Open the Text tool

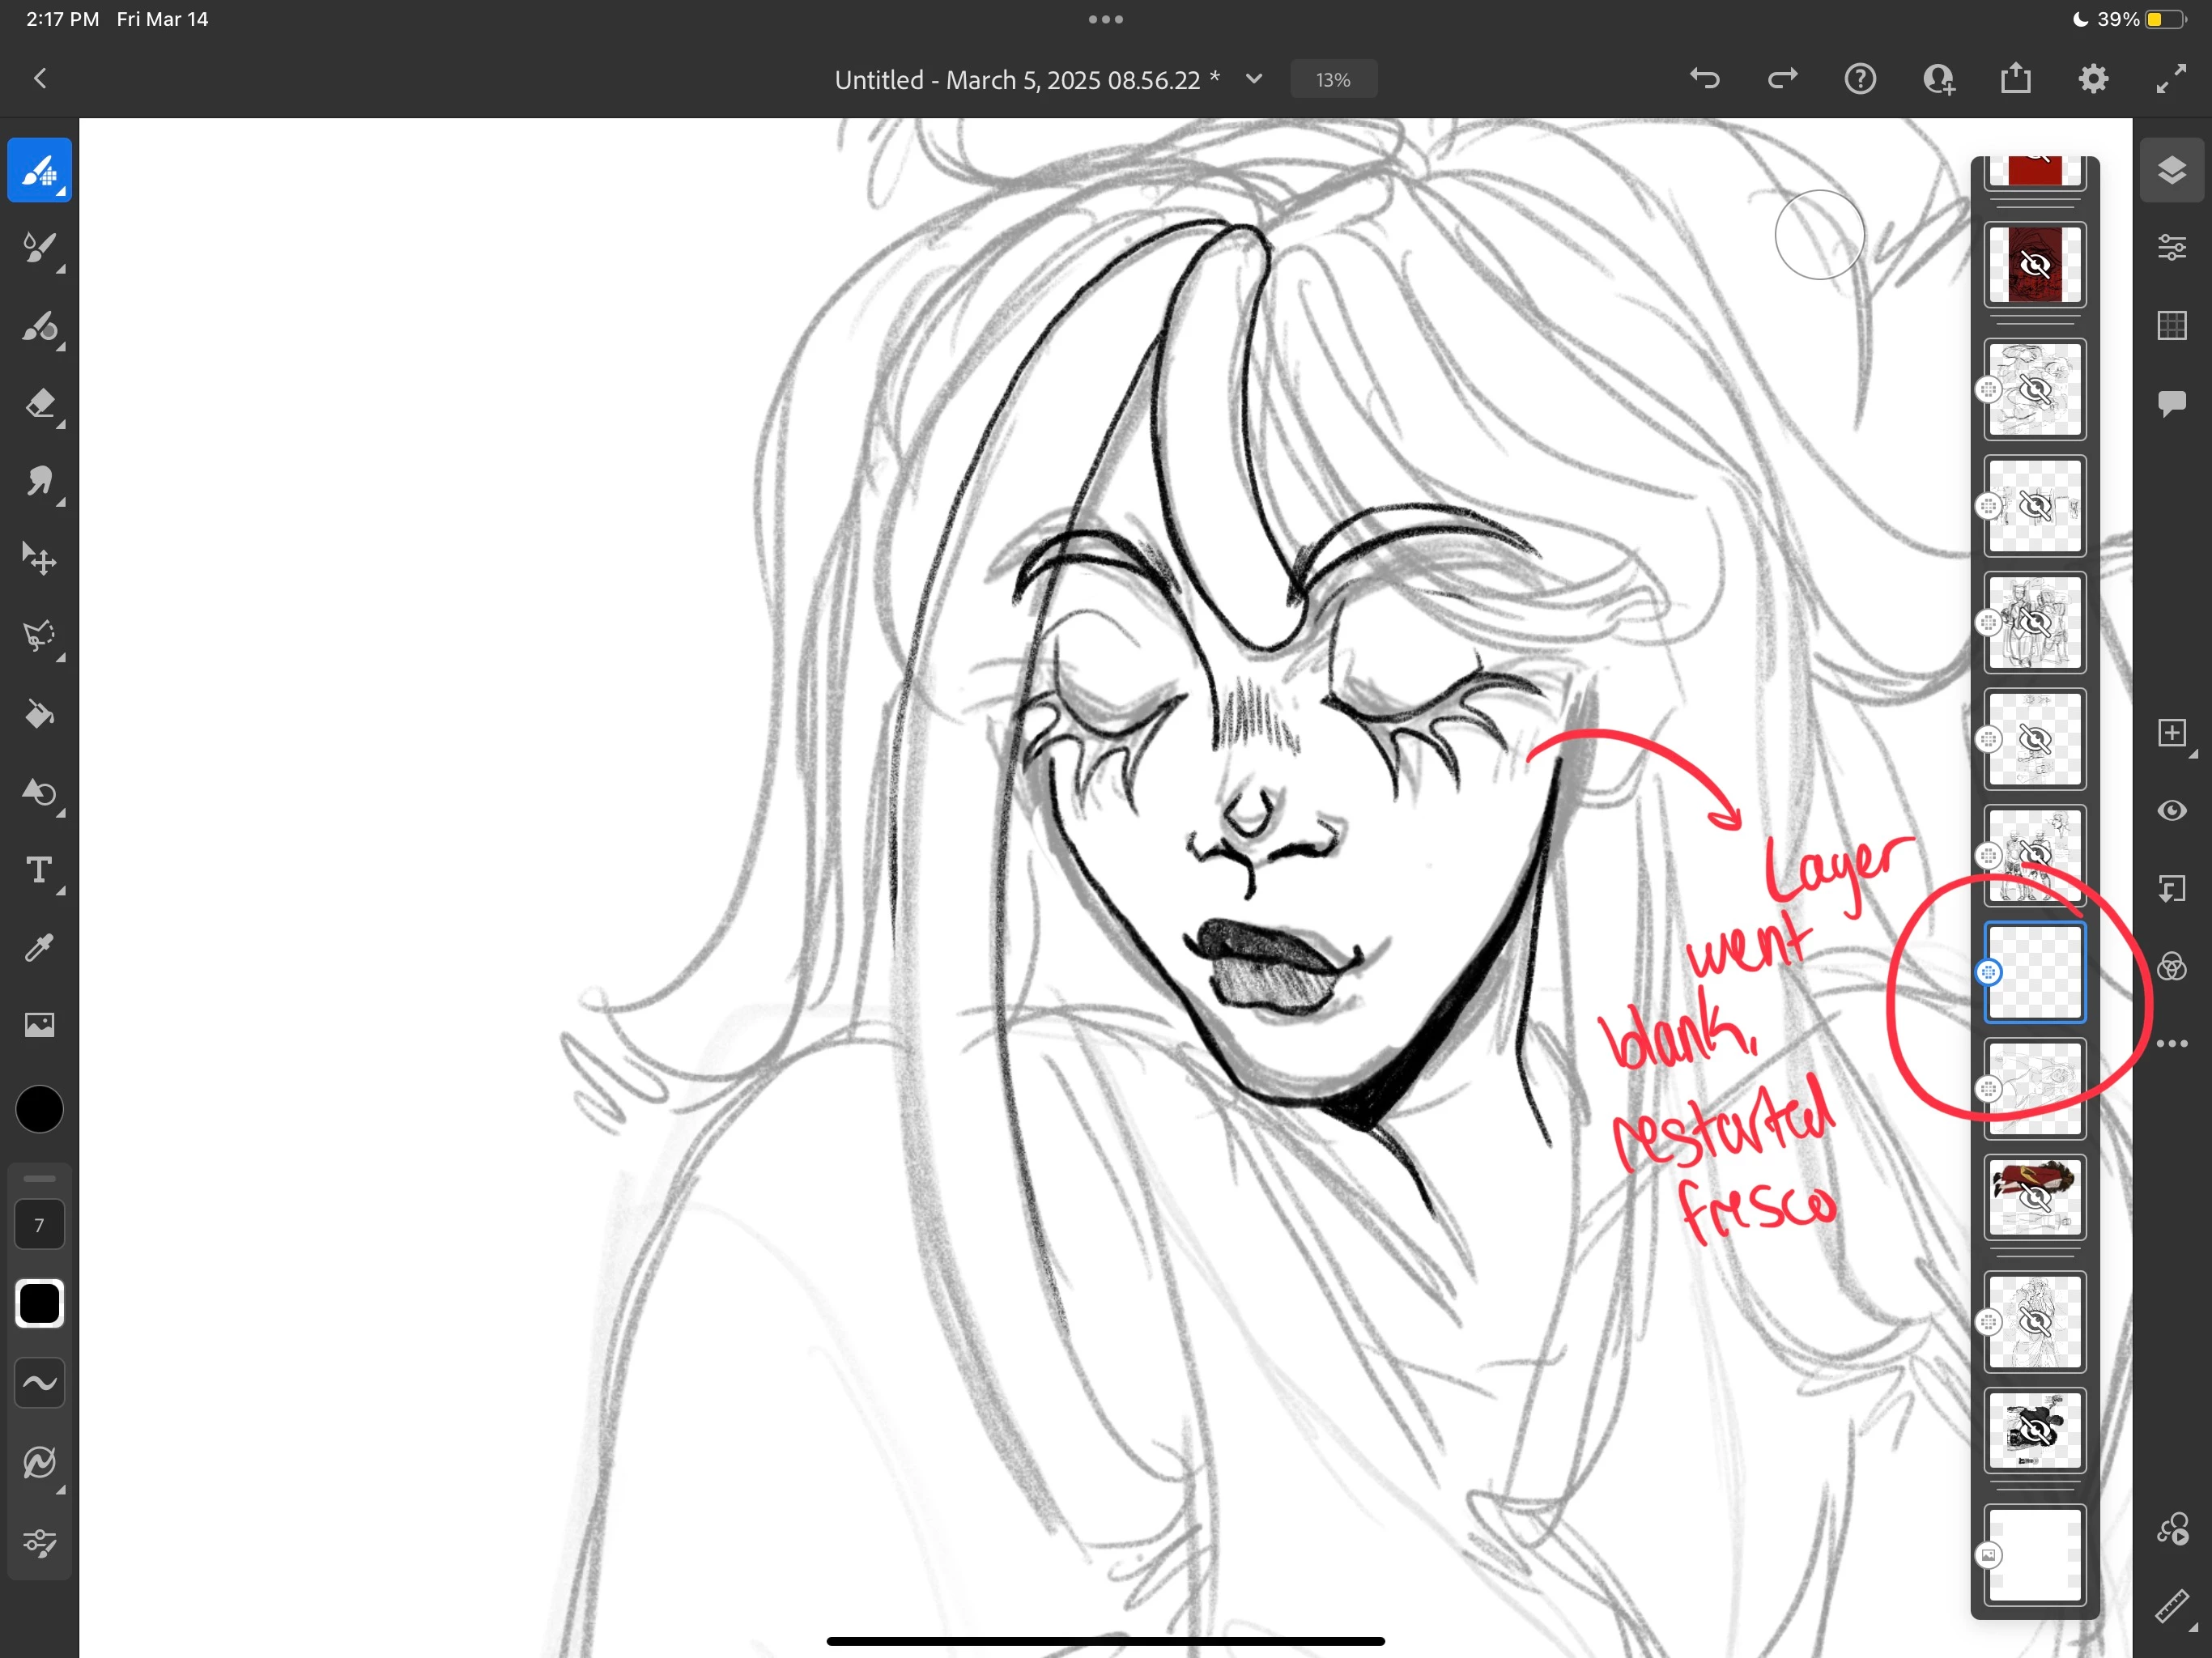point(39,870)
